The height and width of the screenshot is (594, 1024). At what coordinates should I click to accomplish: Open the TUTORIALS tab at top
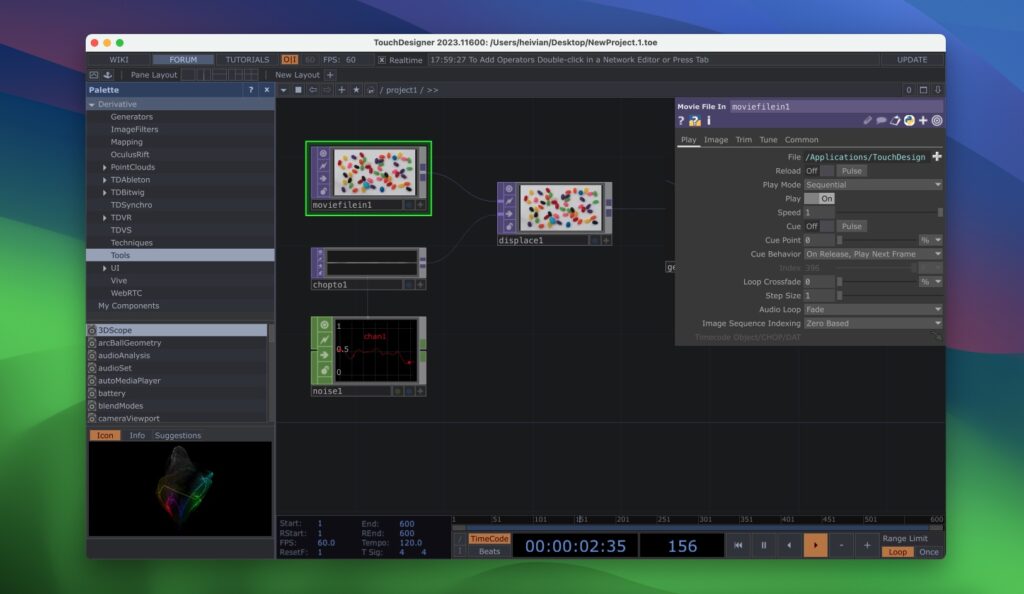click(246, 59)
